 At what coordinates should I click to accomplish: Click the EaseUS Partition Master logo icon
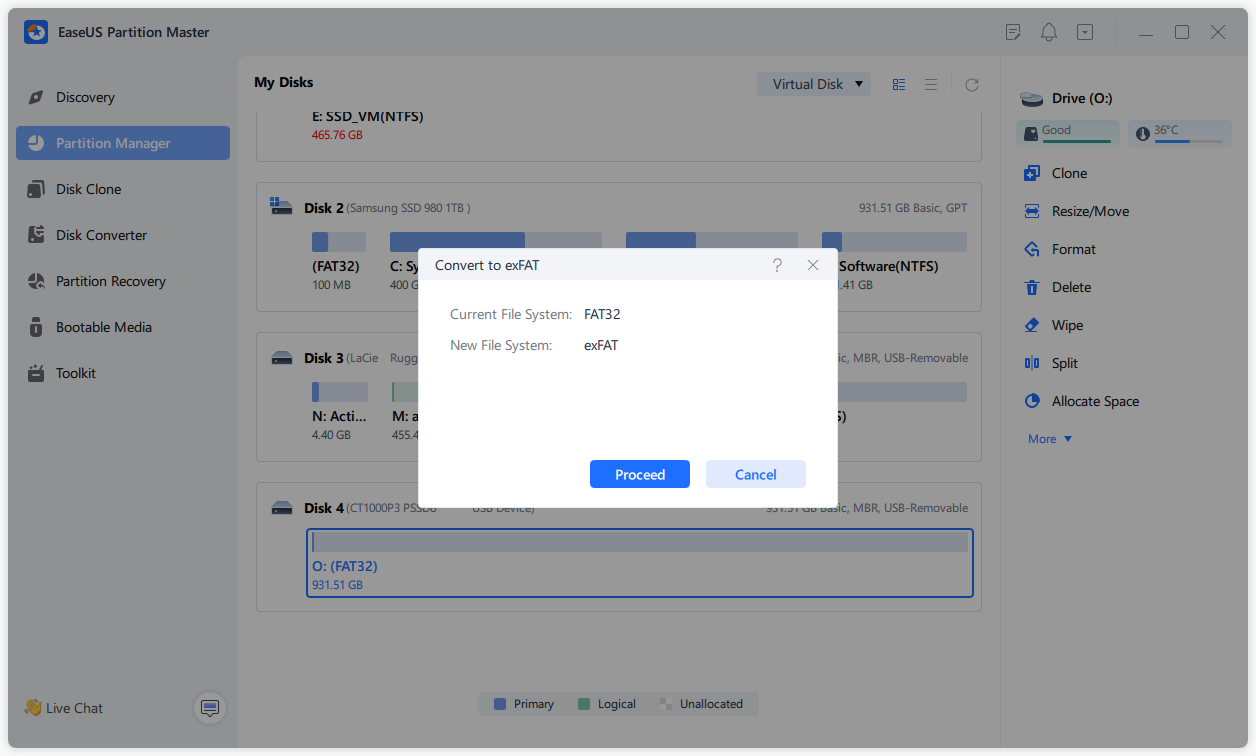(x=36, y=32)
